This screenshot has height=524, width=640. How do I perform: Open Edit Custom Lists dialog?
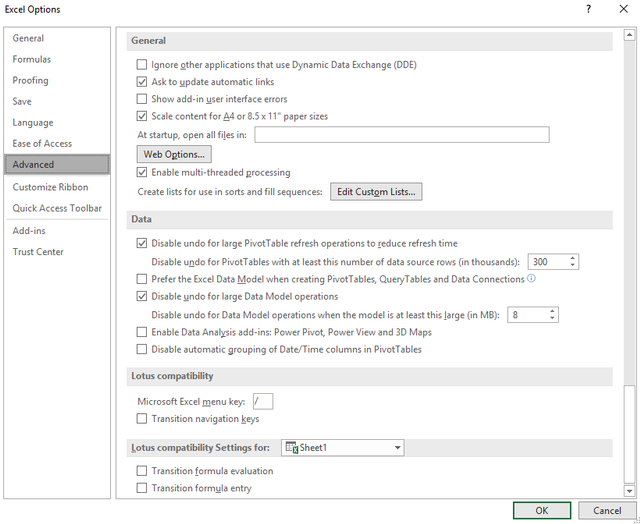pos(375,191)
